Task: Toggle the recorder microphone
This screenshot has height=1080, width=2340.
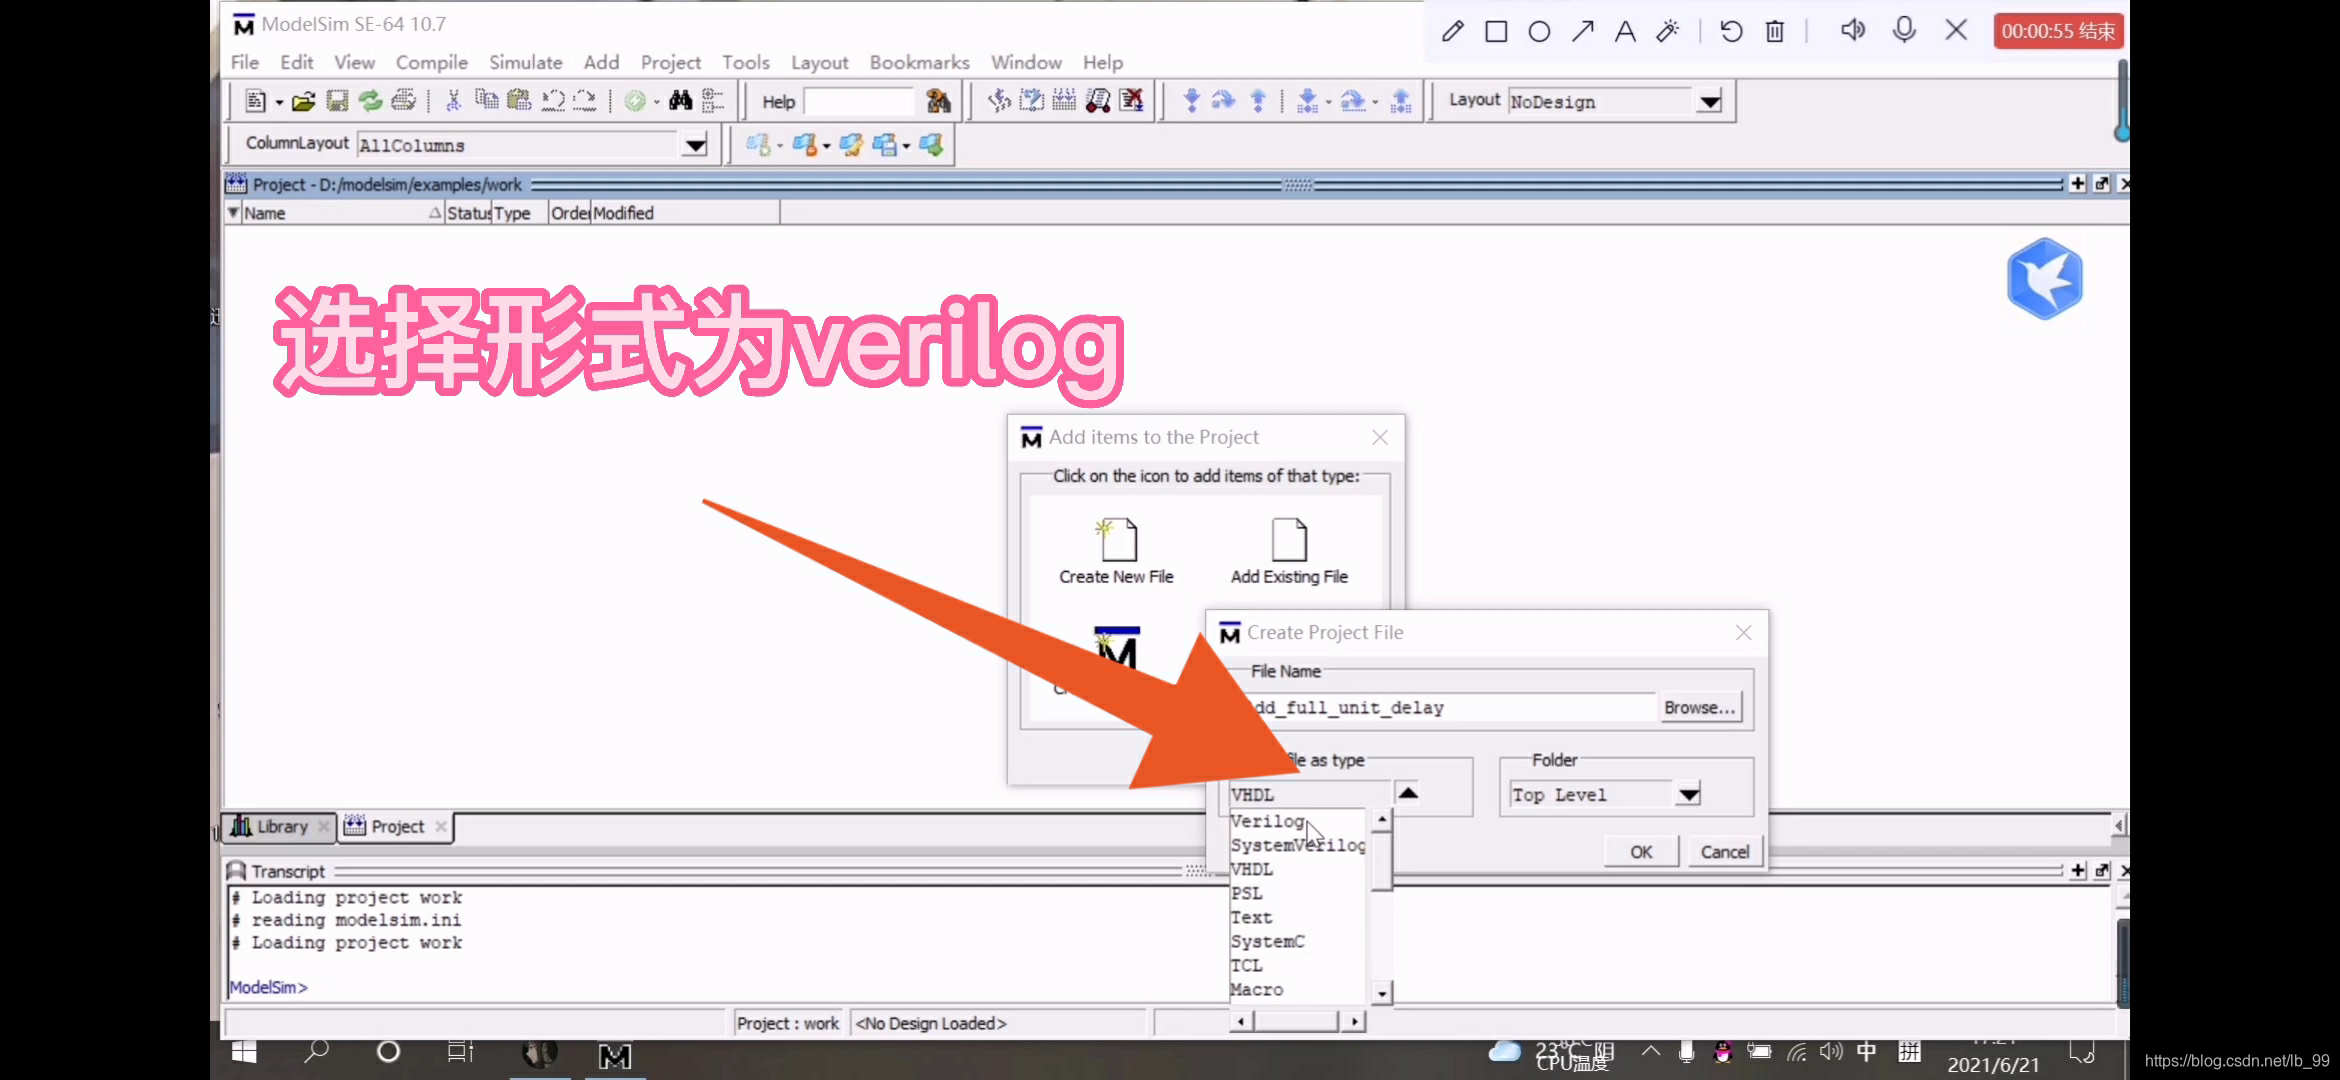Action: [x=1904, y=30]
